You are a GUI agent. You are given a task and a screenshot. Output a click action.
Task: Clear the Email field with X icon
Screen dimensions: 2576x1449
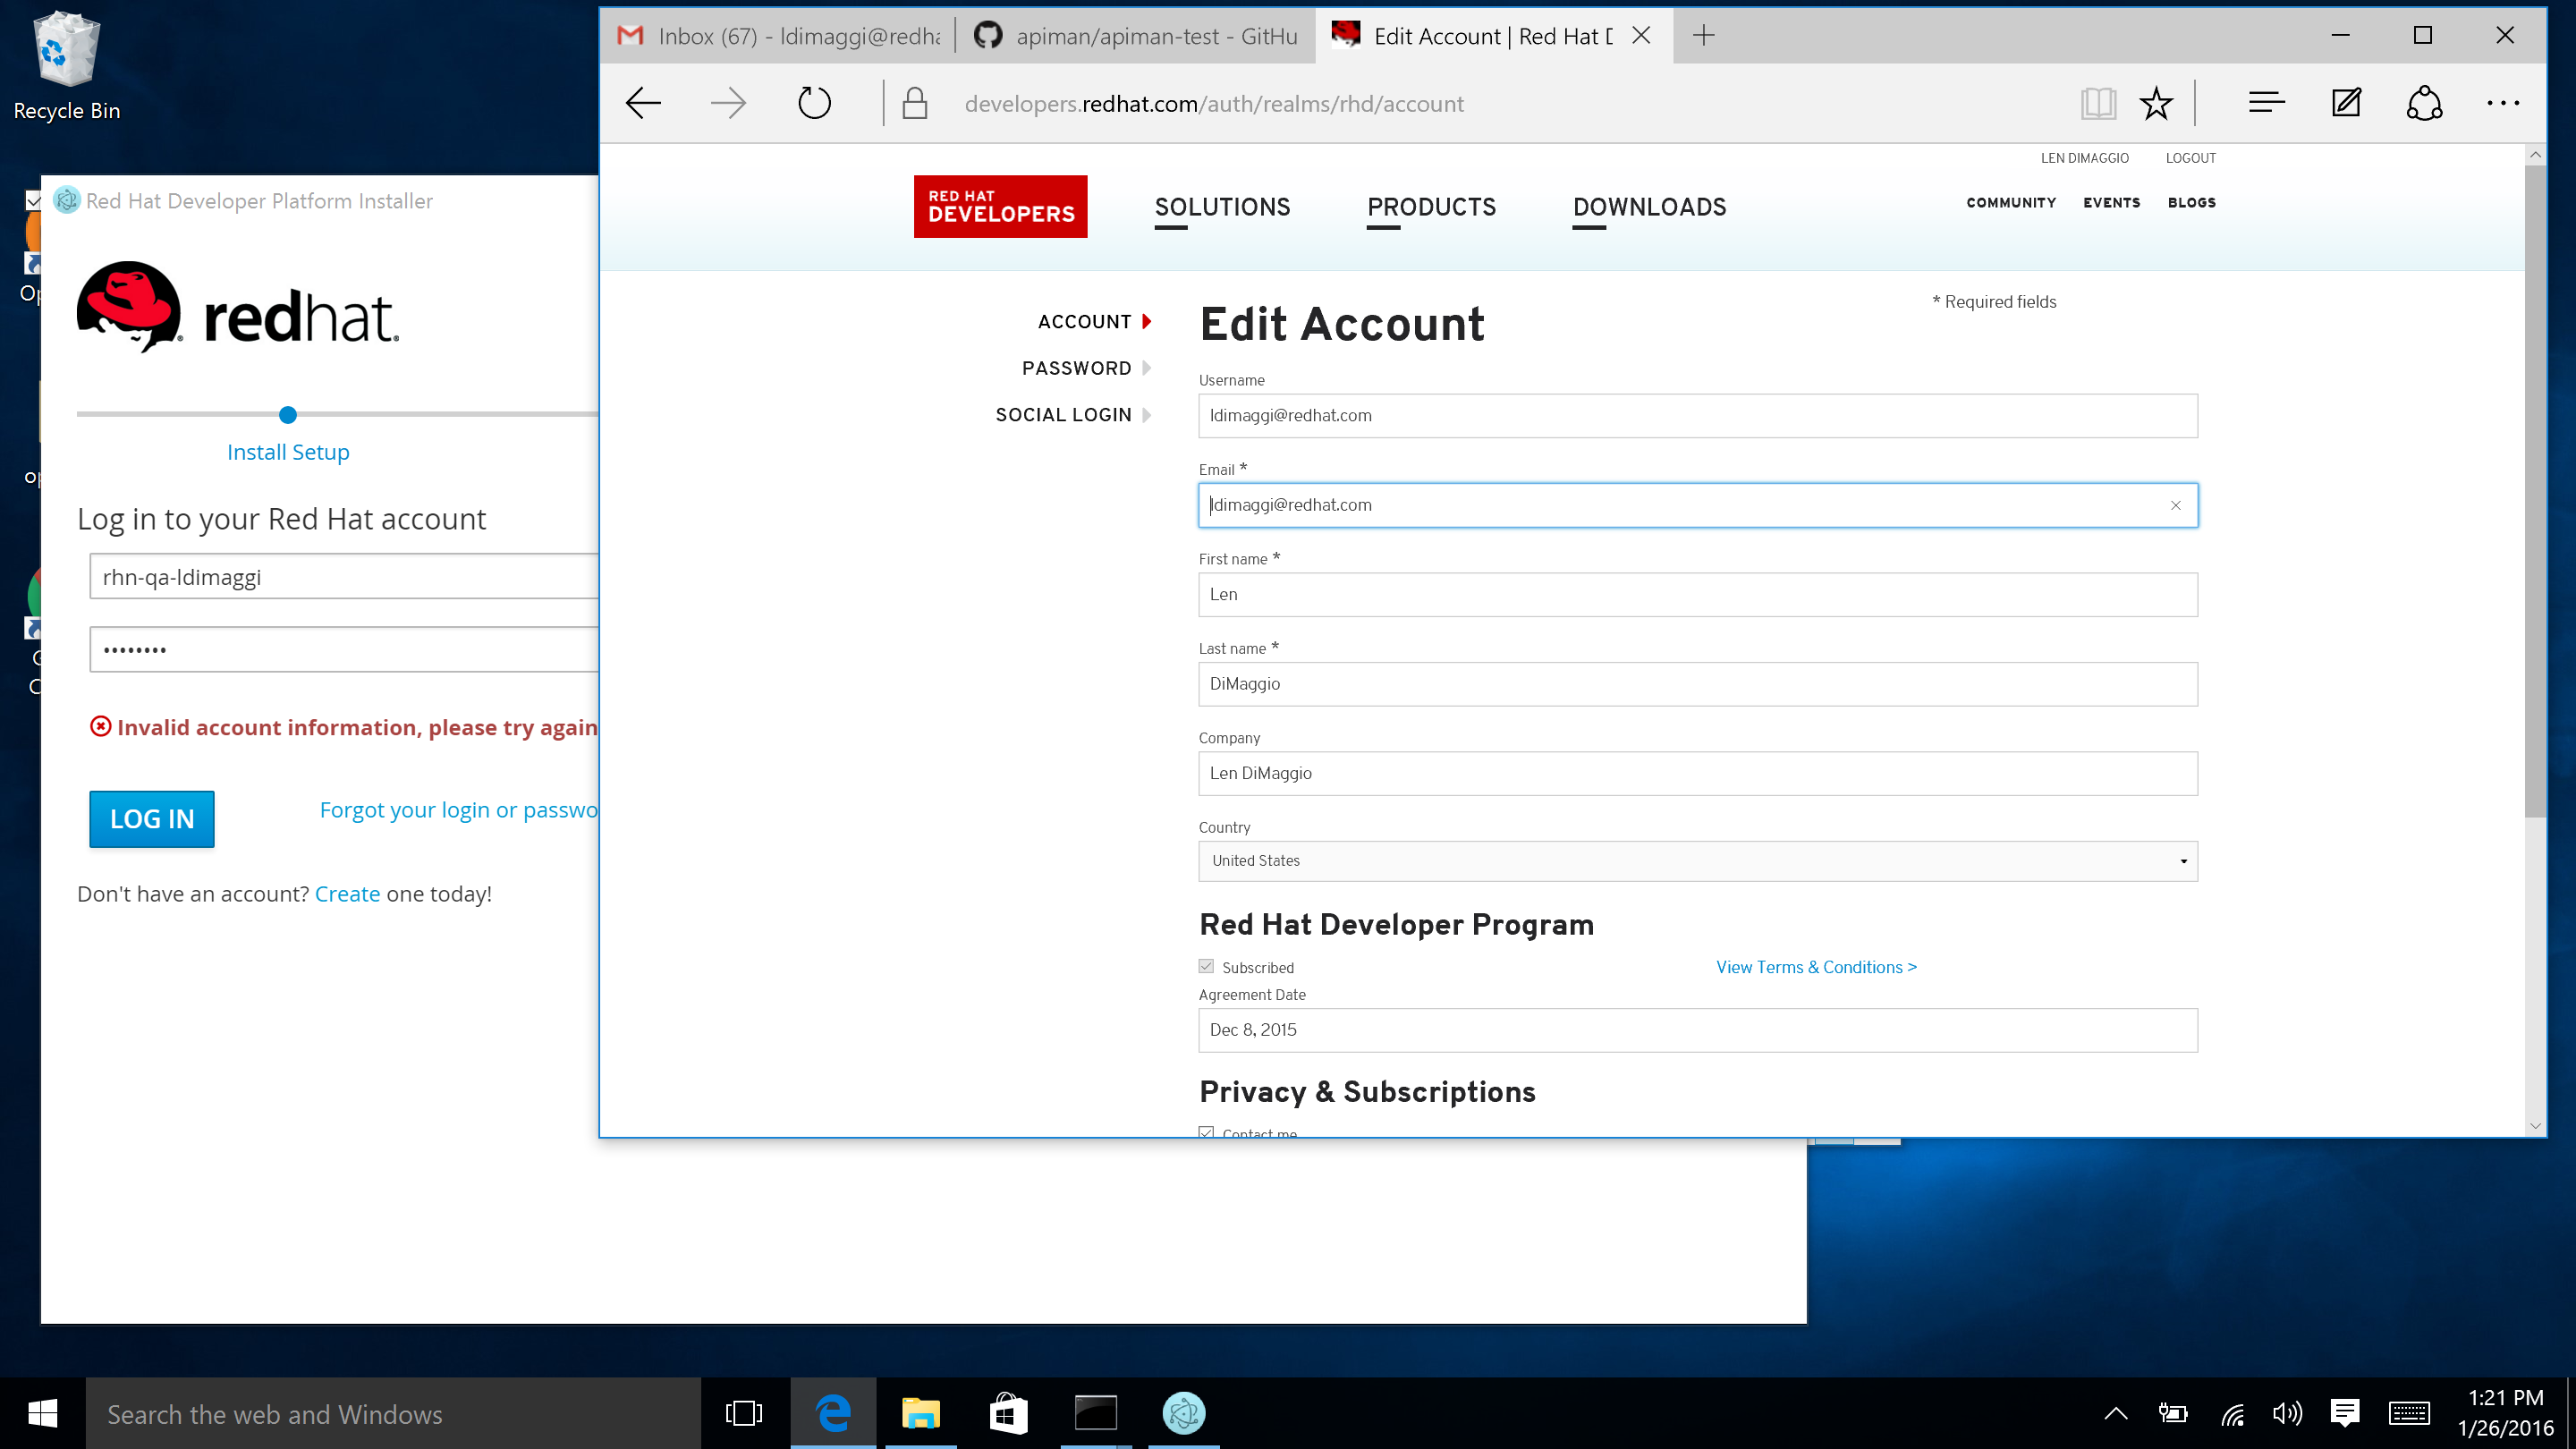pos(2176,505)
